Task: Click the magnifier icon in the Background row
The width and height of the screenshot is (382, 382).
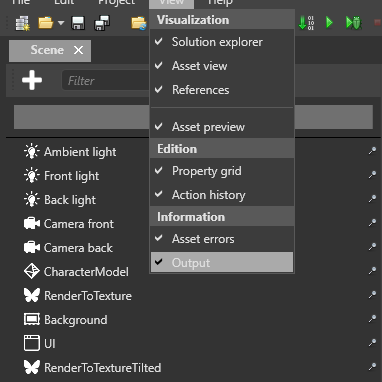Action: point(372,319)
